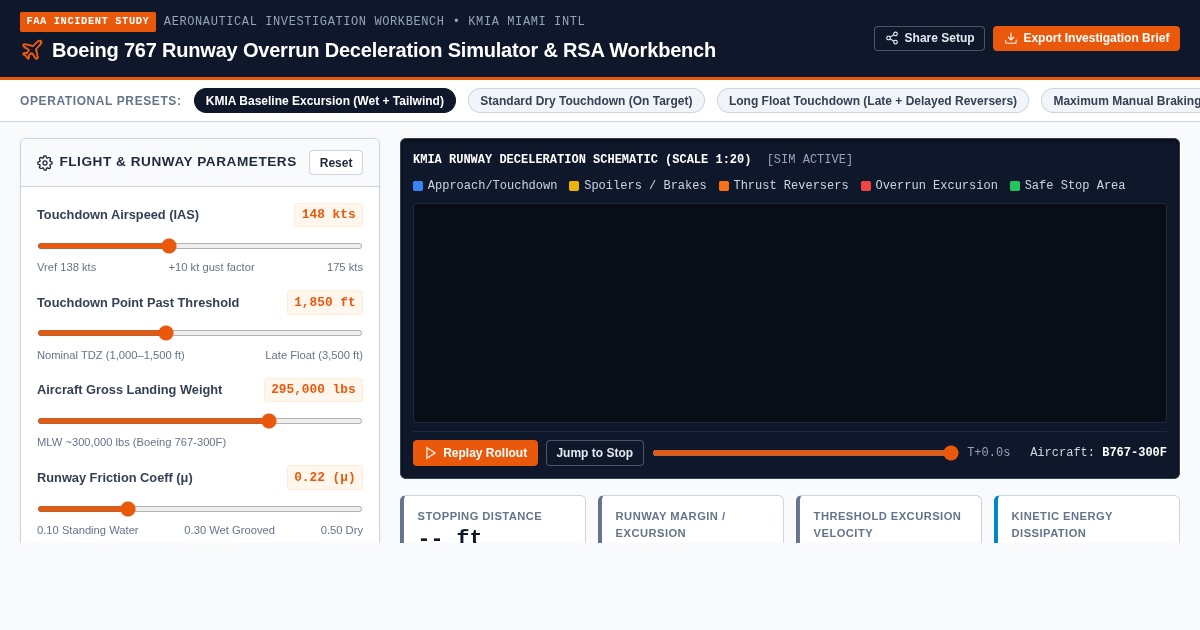Viewport: 1200px width, 630px height.
Task: Click the MLW ~300,000 lbs label
Action: coord(132,442)
